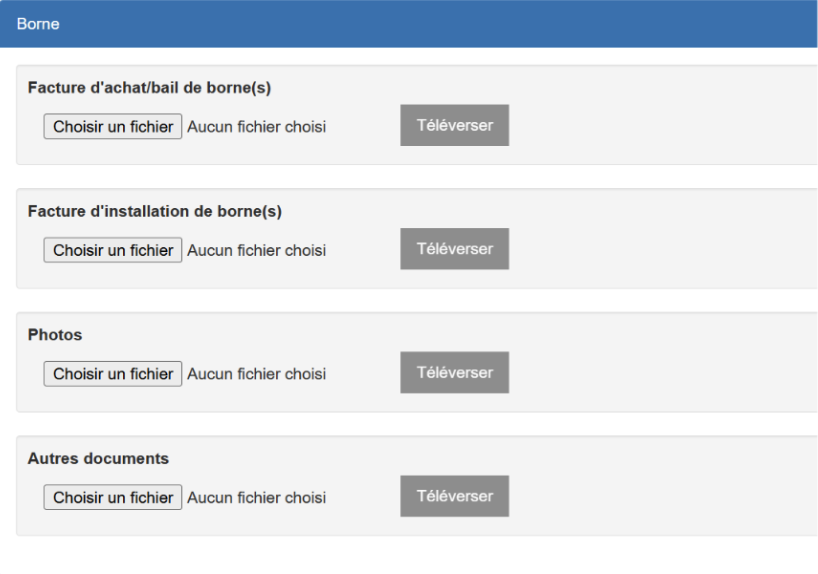Click empty space right of the Photos Téléverser button
This screenshot has width=818, height=574.
pyautogui.click(x=663, y=373)
